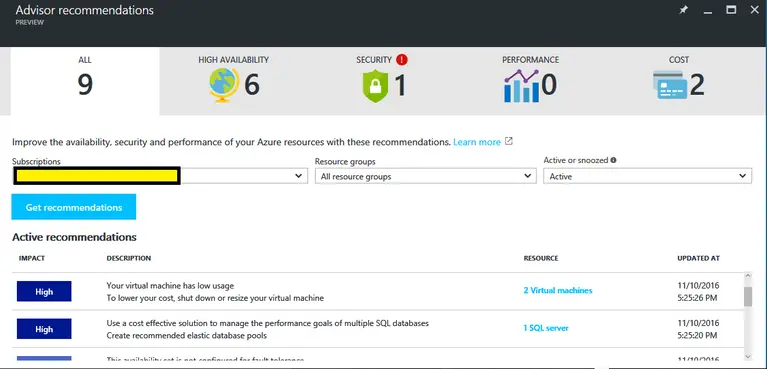Click High impact badge for SQL databases row

point(44,329)
